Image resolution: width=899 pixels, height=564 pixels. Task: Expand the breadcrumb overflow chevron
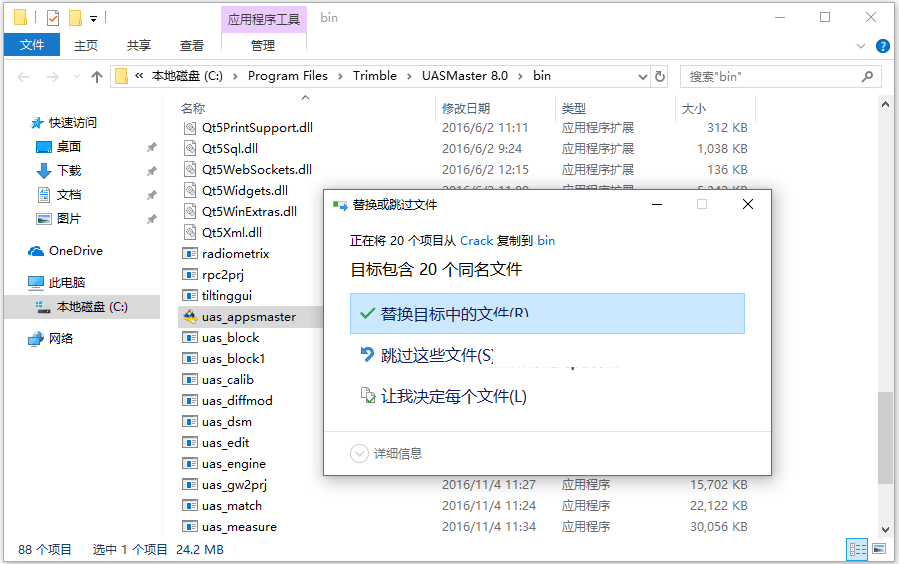click(139, 76)
